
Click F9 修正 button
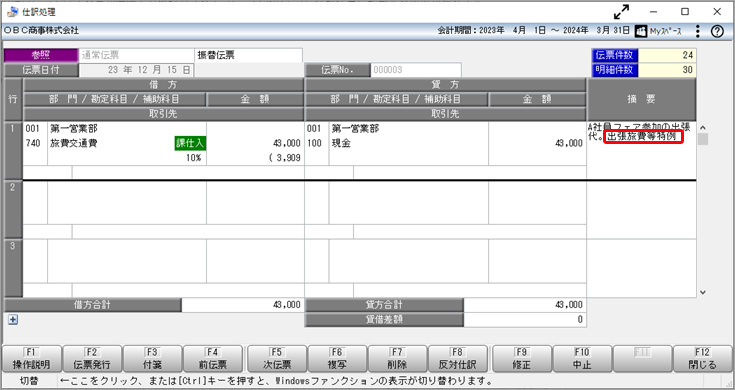click(521, 359)
